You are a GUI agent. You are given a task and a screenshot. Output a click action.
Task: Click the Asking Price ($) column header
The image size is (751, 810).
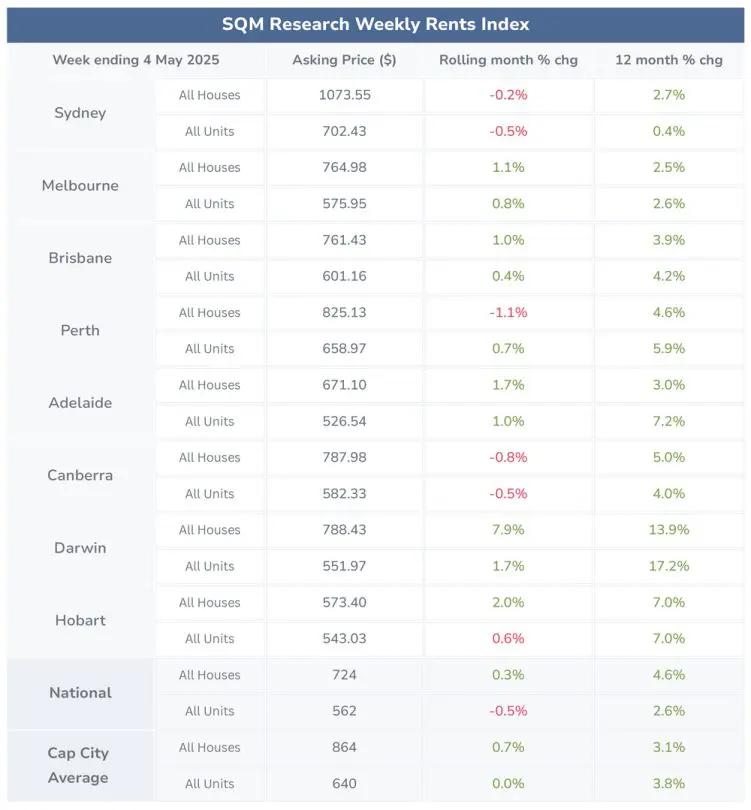344,60
